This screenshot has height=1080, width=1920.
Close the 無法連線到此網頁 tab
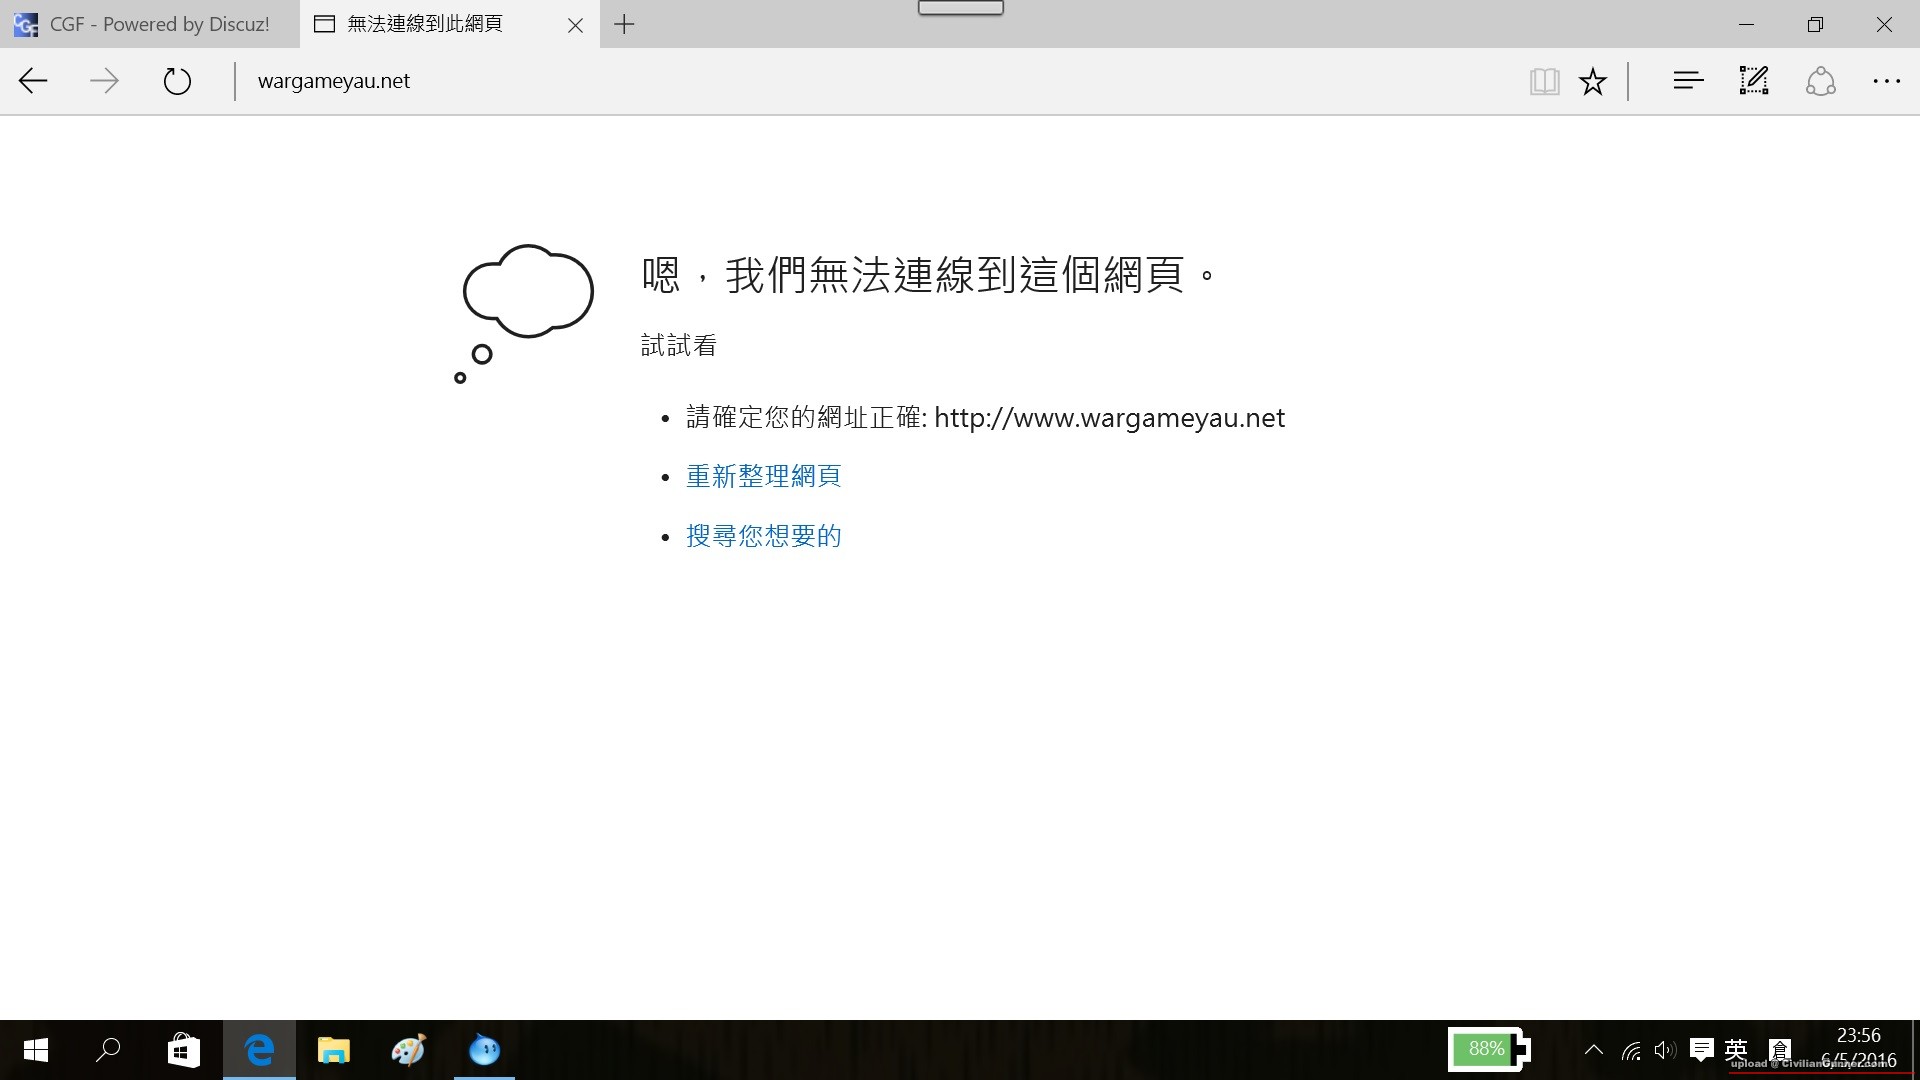point(575,25)
